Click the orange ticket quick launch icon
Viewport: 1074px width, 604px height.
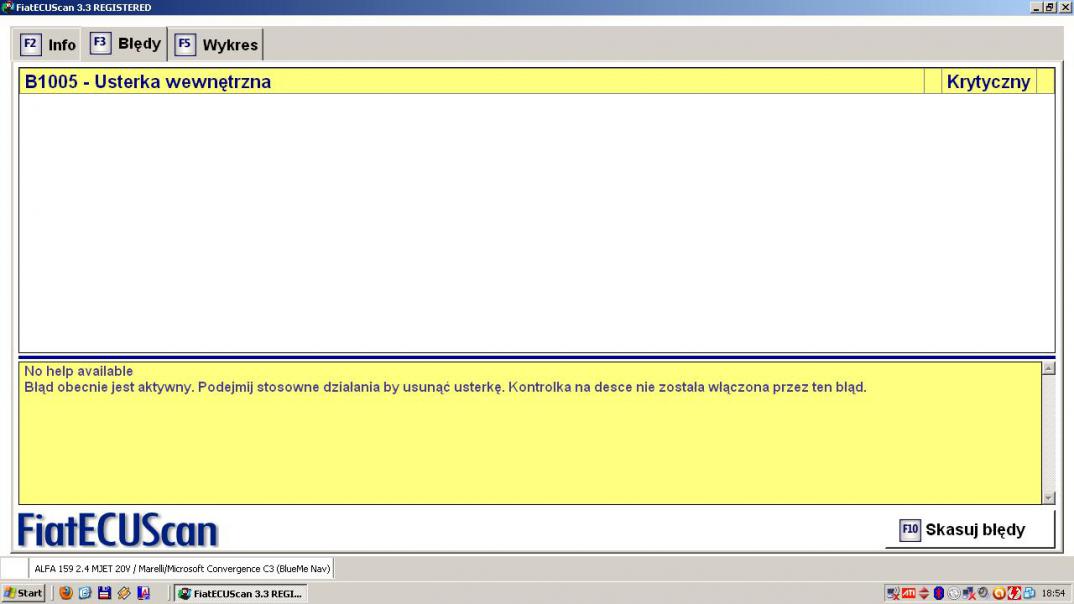pos(124,593)
